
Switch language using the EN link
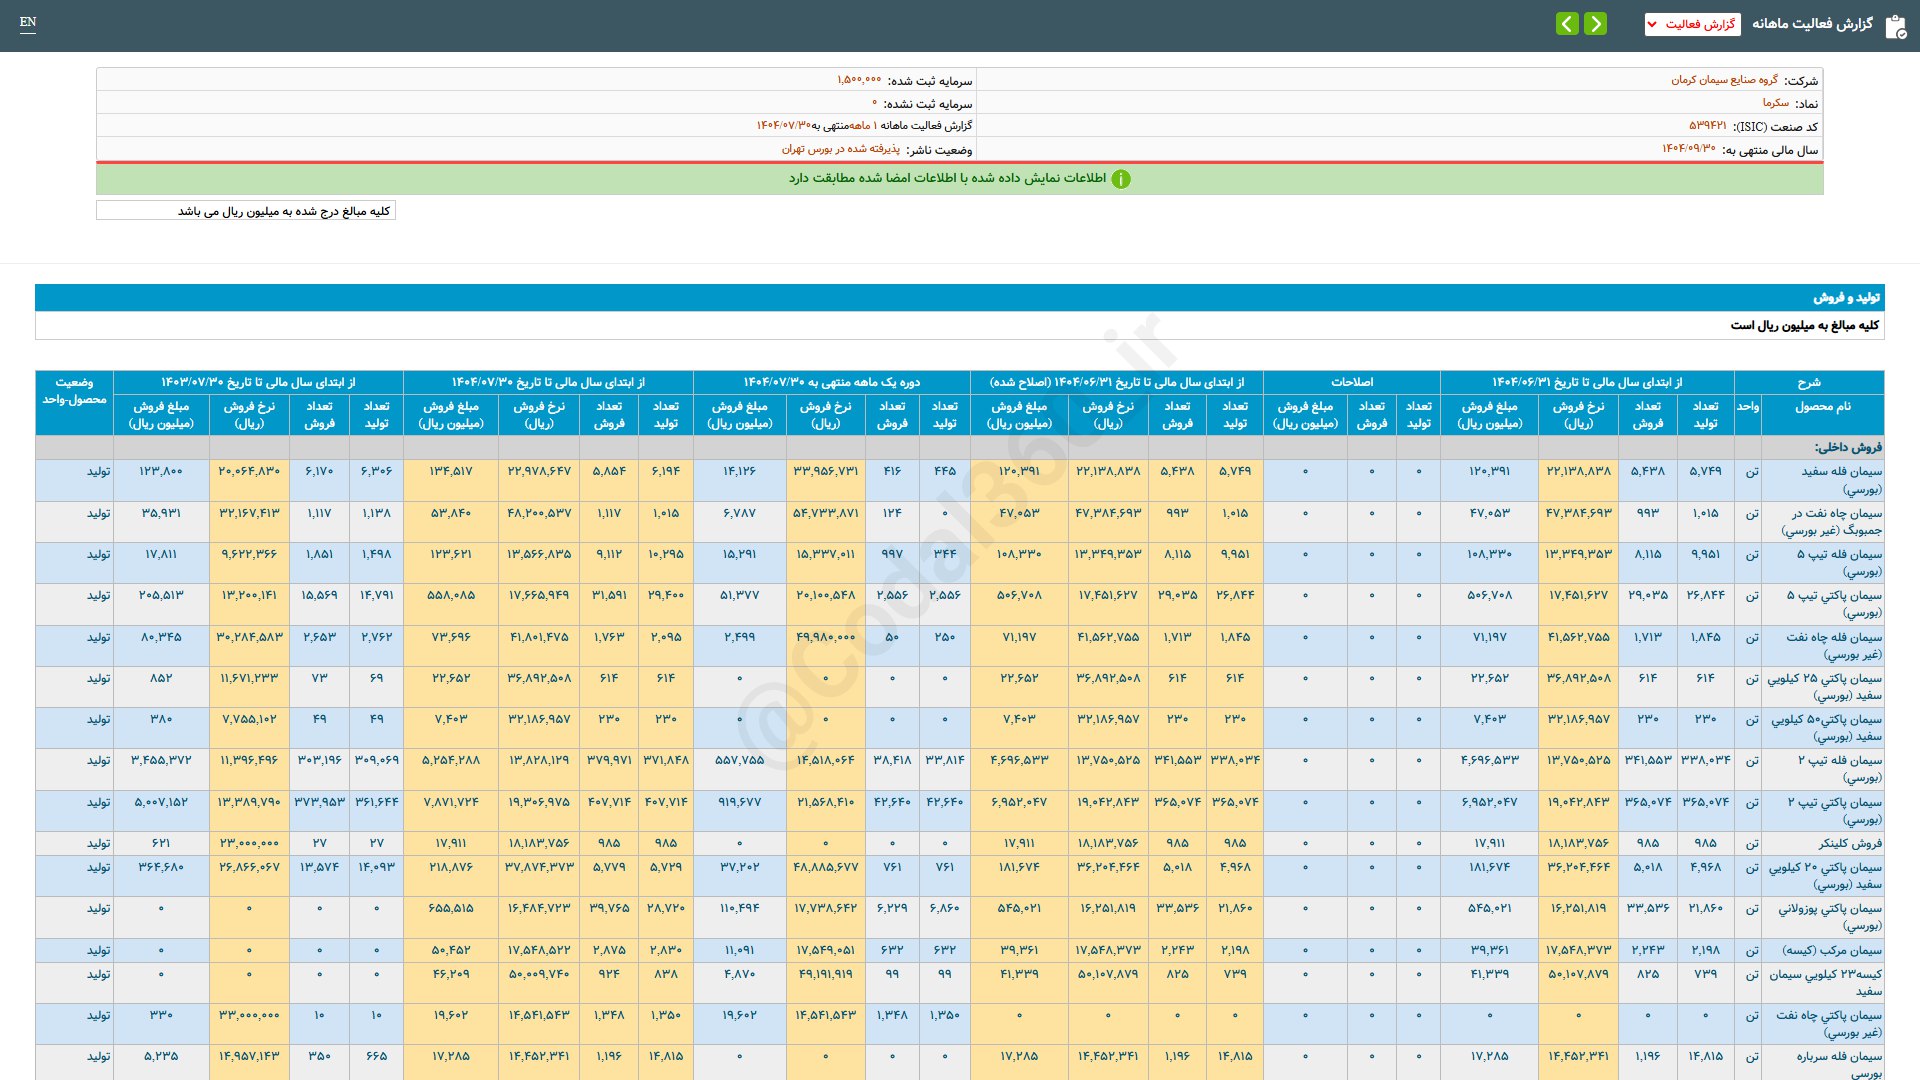(x=28, y=22)
